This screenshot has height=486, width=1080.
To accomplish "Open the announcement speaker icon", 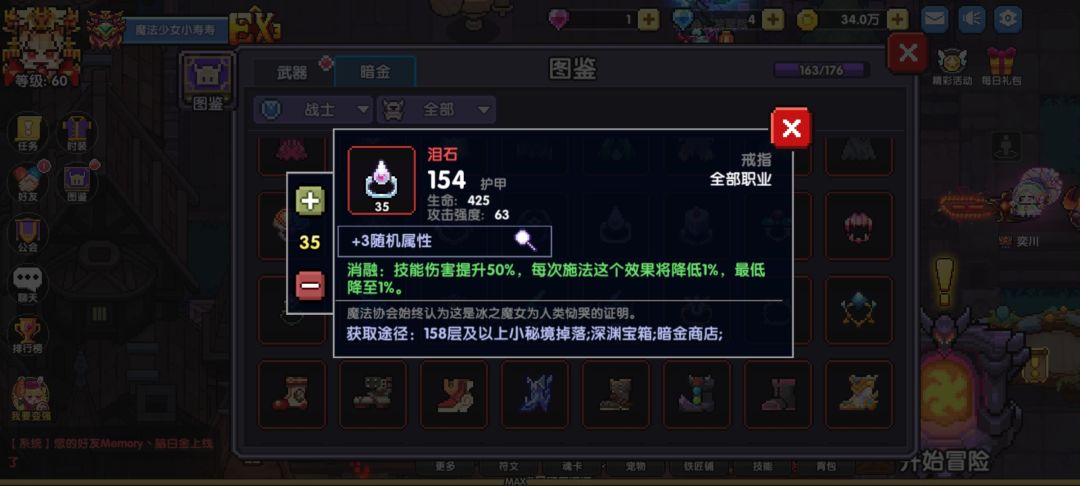I will click(971, 19).
